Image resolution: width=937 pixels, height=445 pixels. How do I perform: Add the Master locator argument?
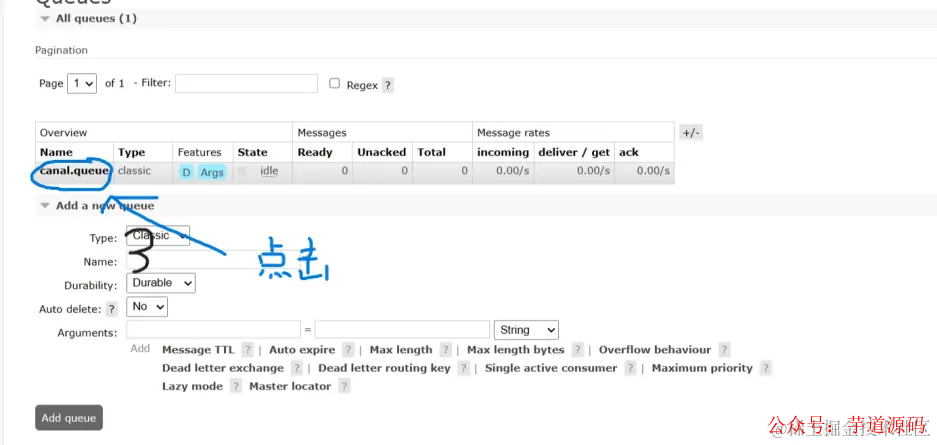pos(290,386)
